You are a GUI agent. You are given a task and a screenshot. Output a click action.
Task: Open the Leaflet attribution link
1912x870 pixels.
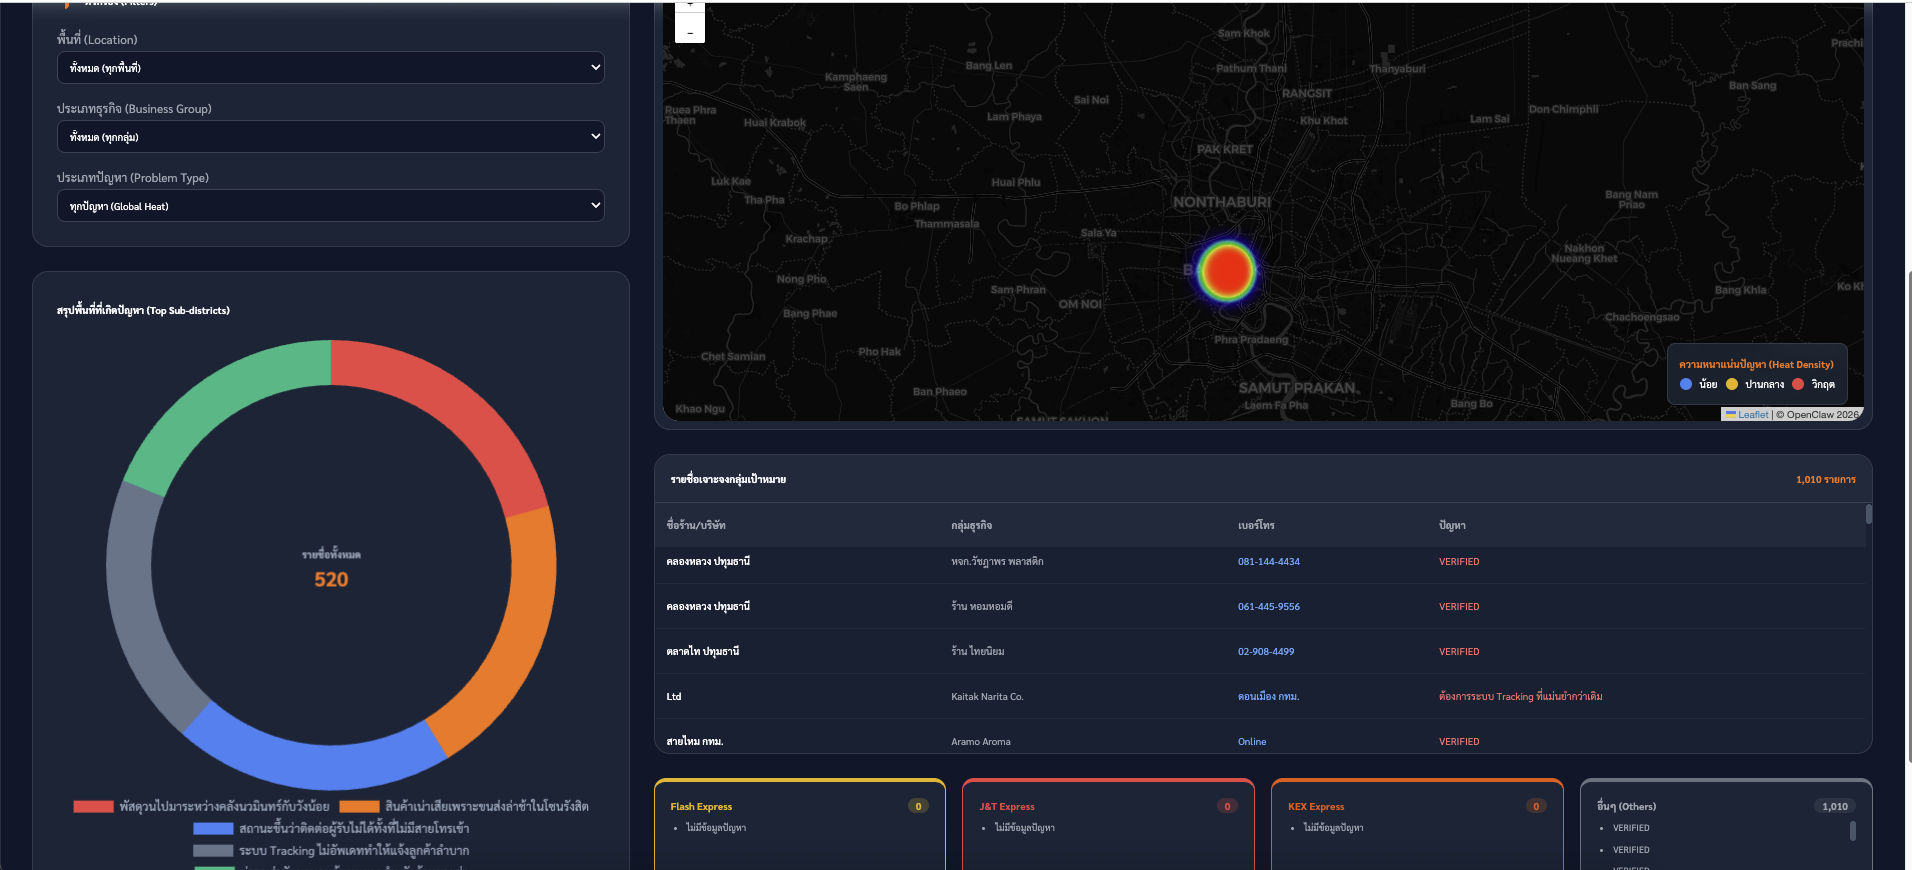[x=1752, y=414]
